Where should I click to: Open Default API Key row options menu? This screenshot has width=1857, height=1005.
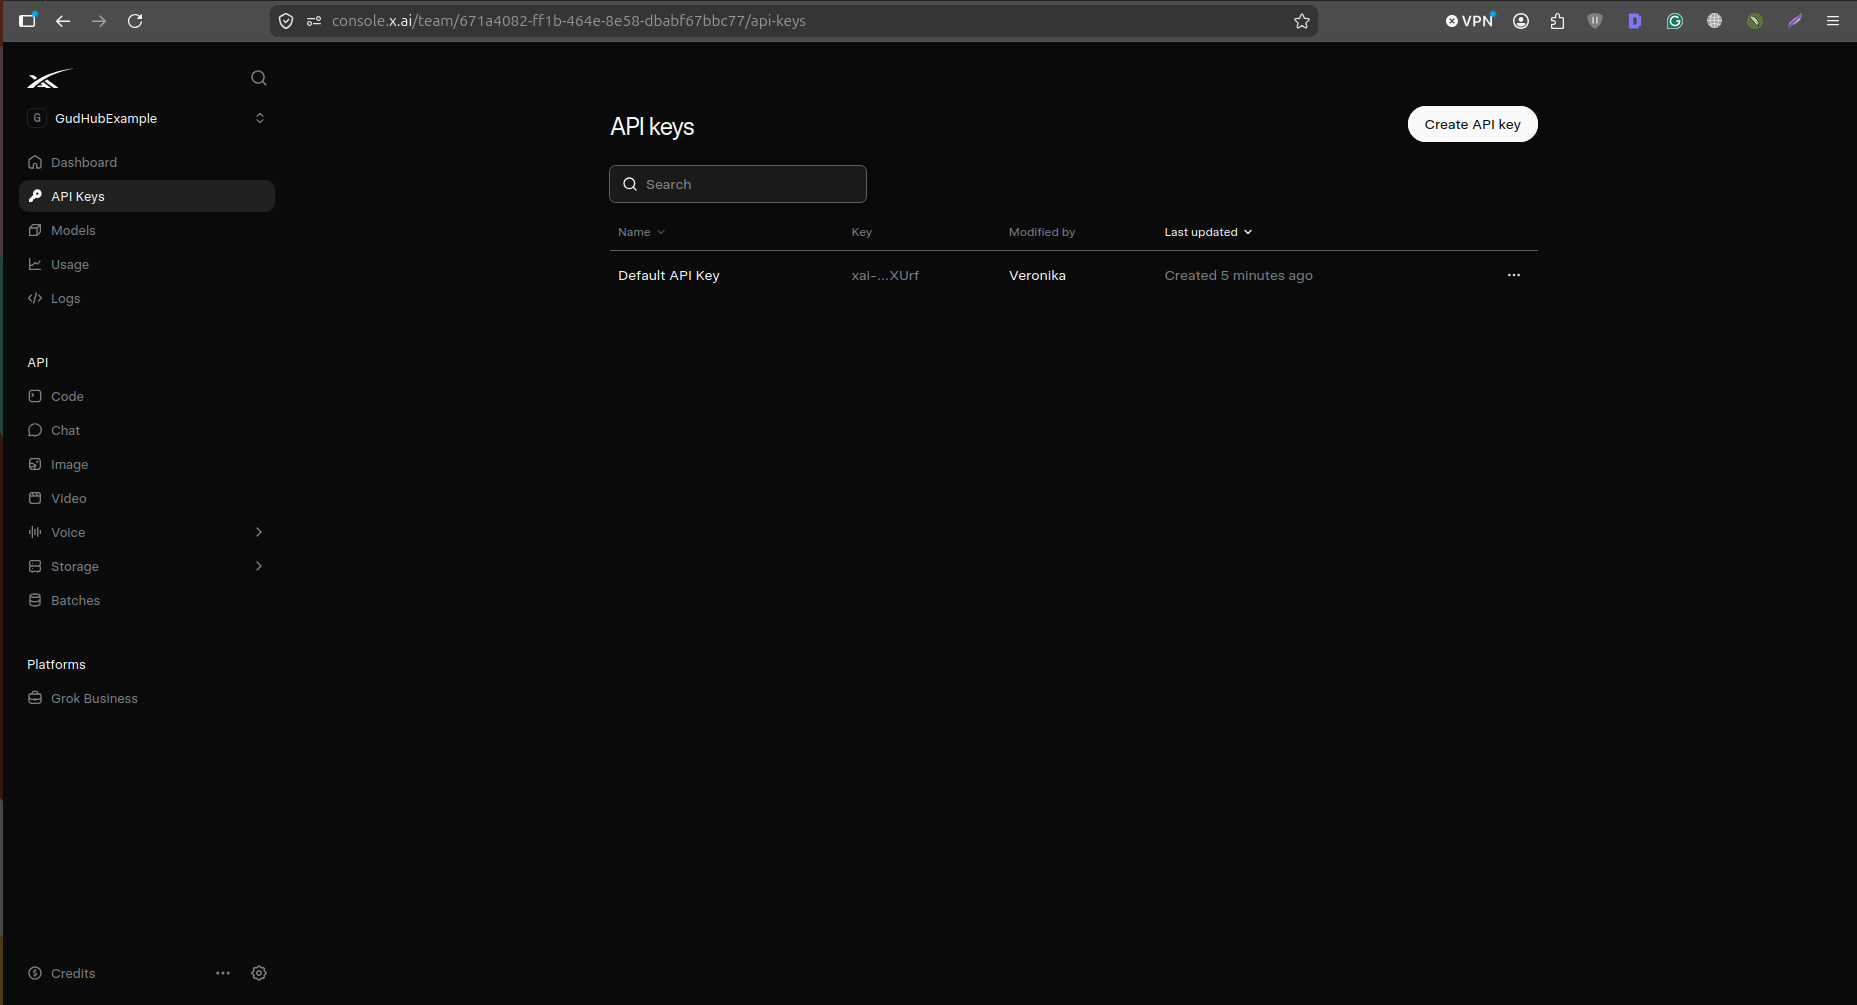[x=1514, y=275]
